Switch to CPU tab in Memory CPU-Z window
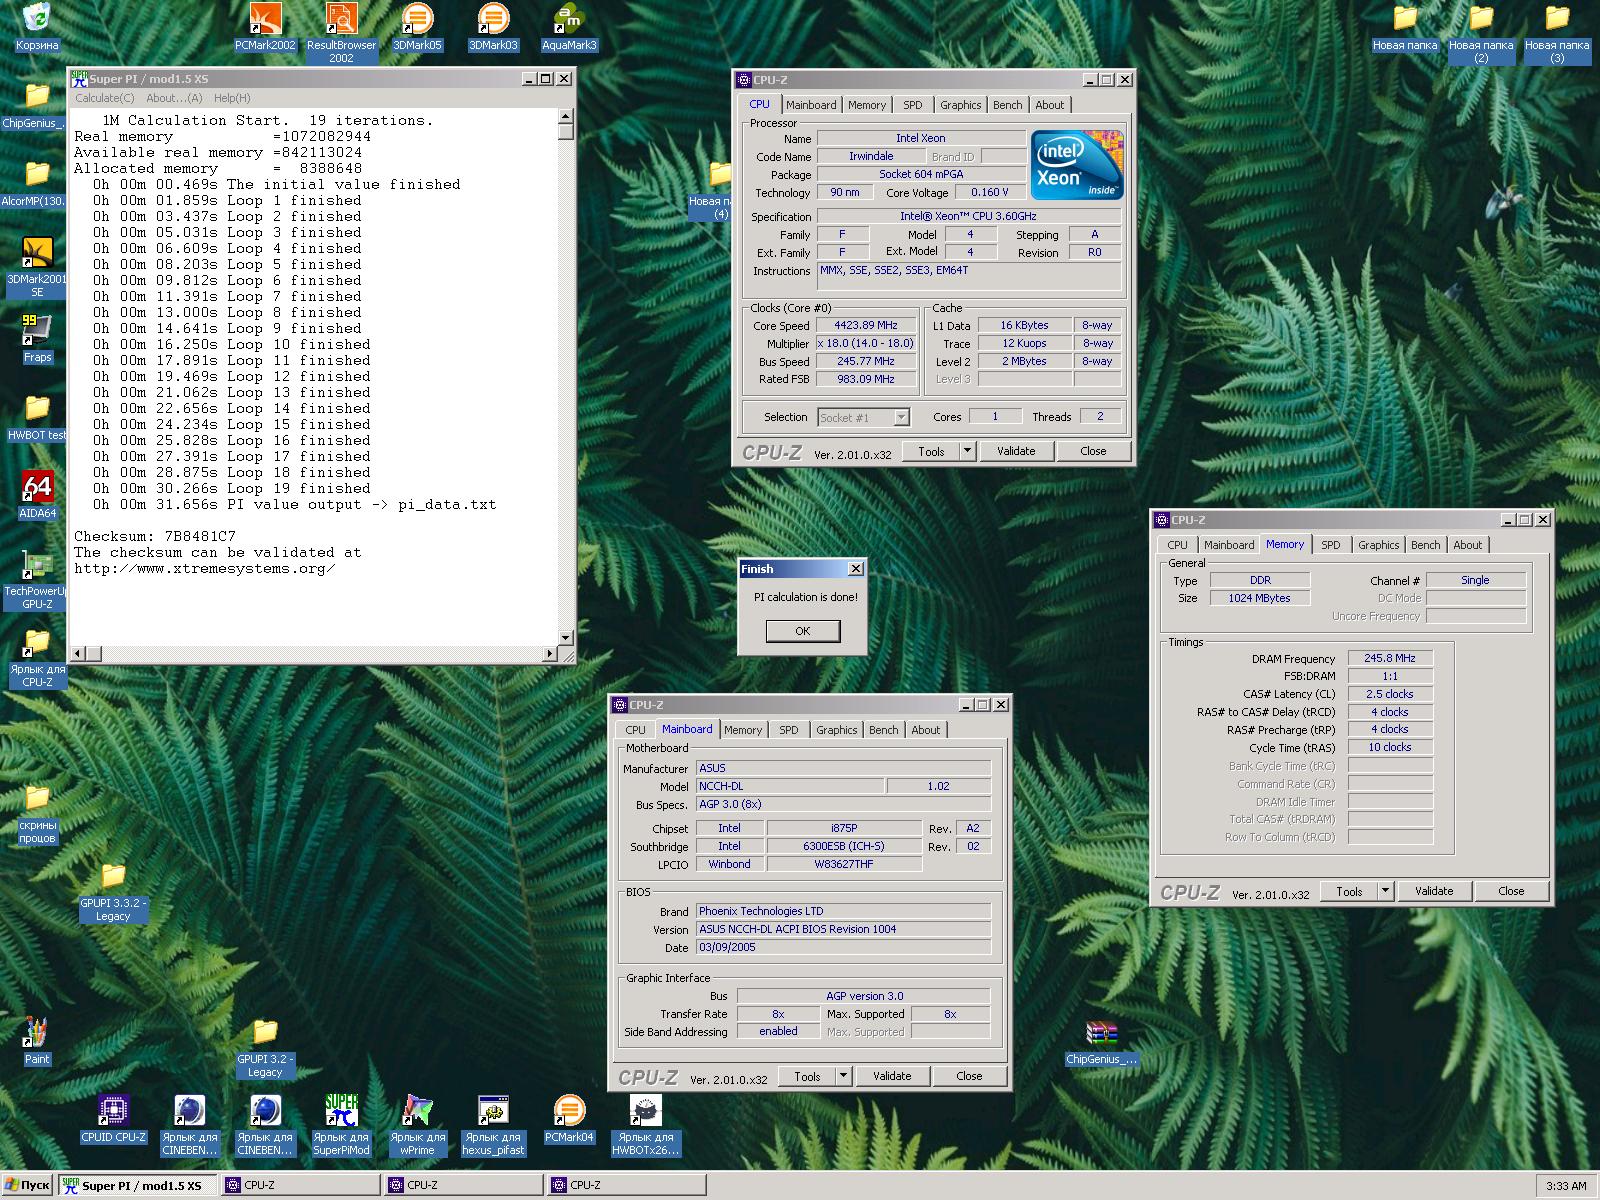The image size is (1600, 1200). (x=1177, y=545)
